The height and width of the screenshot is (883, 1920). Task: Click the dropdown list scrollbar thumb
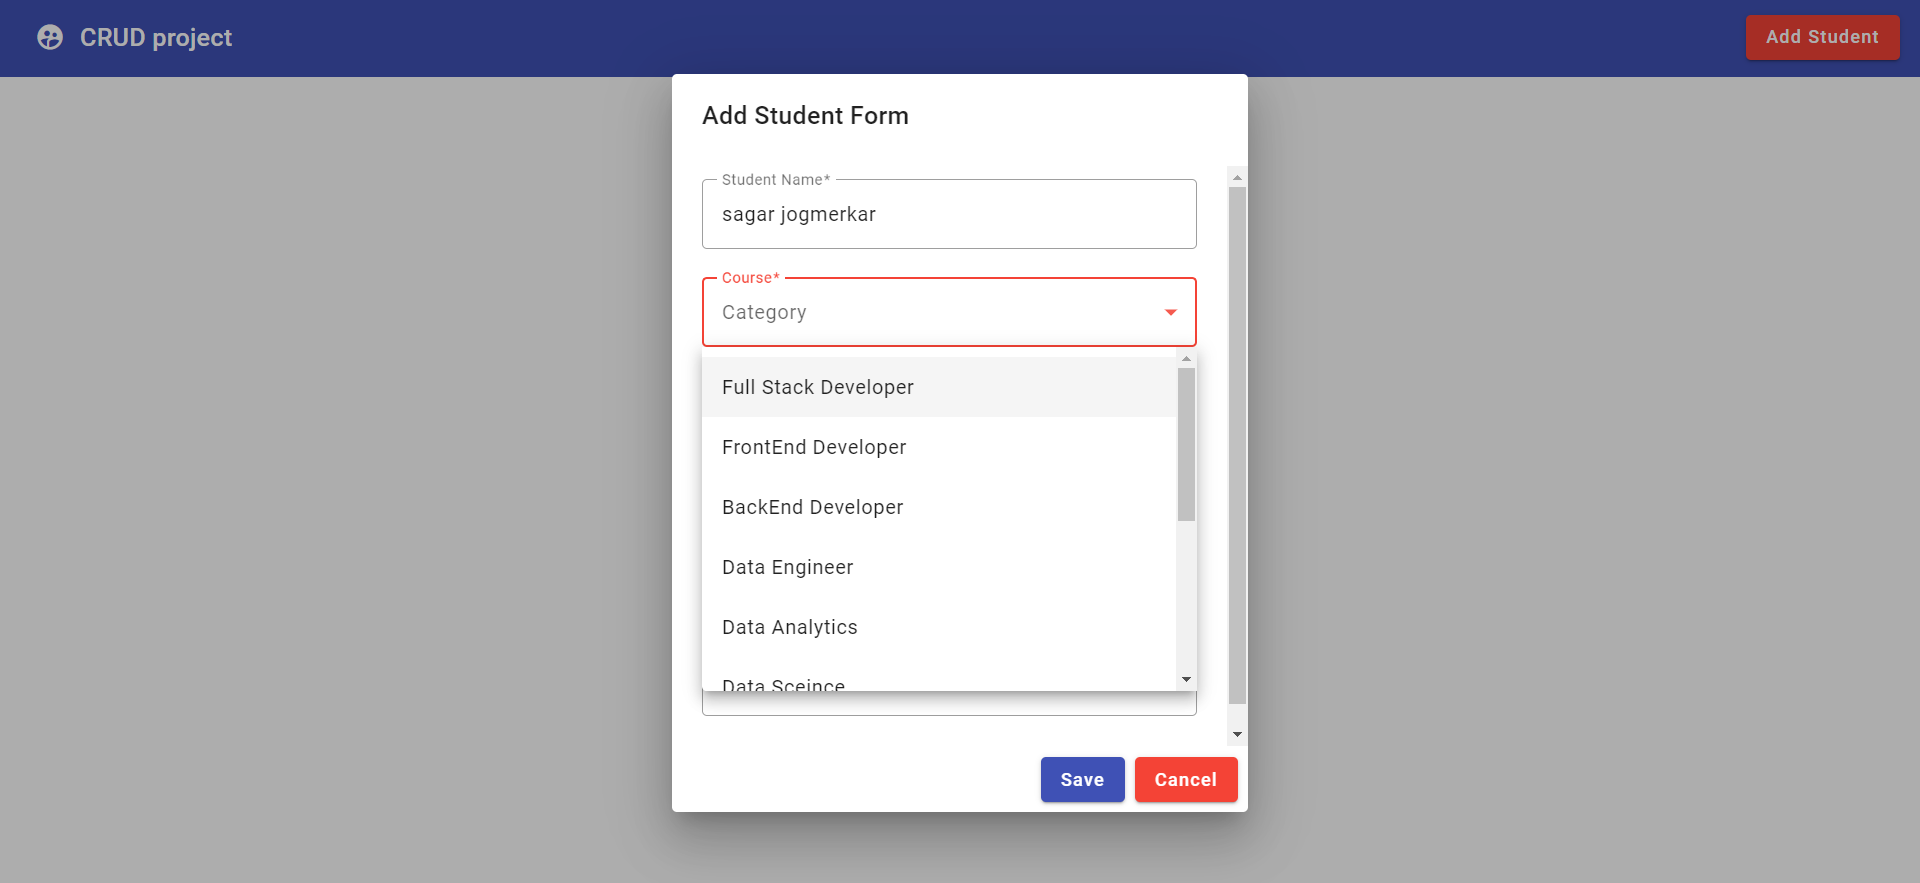(x=1186, y=444)
